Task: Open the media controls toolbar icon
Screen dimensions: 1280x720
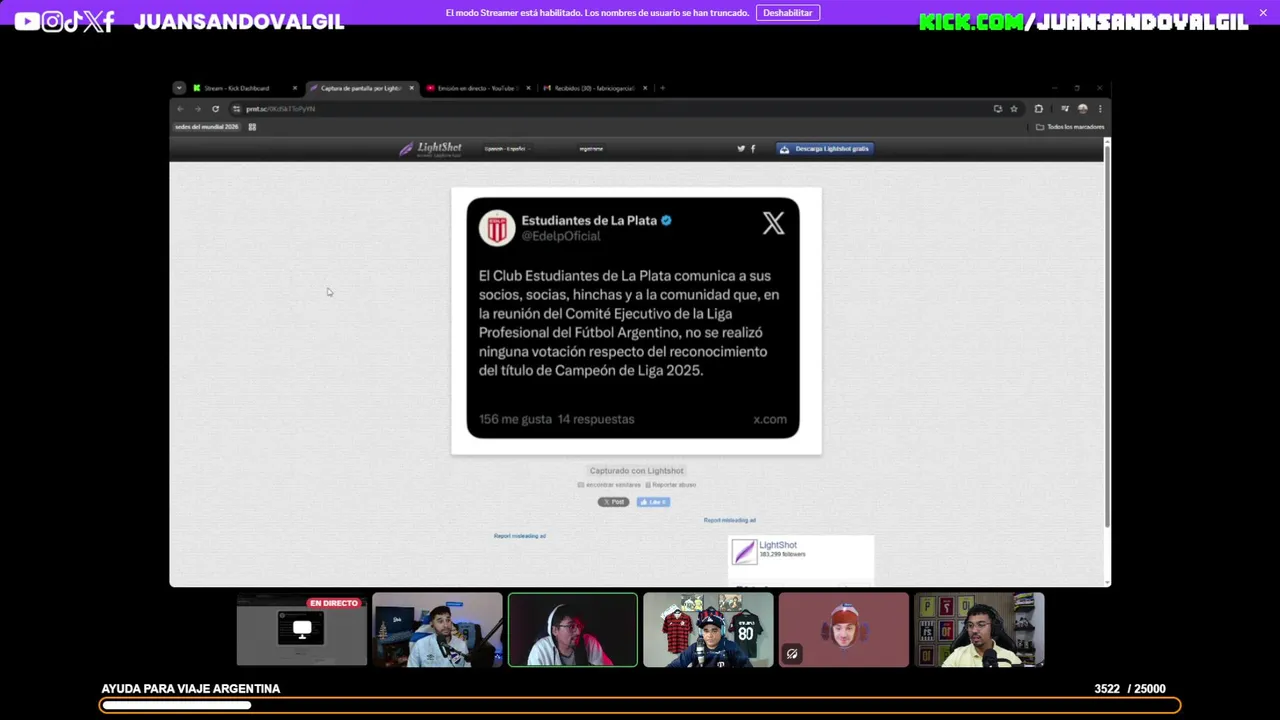Action: click(x=1065, y=109)
